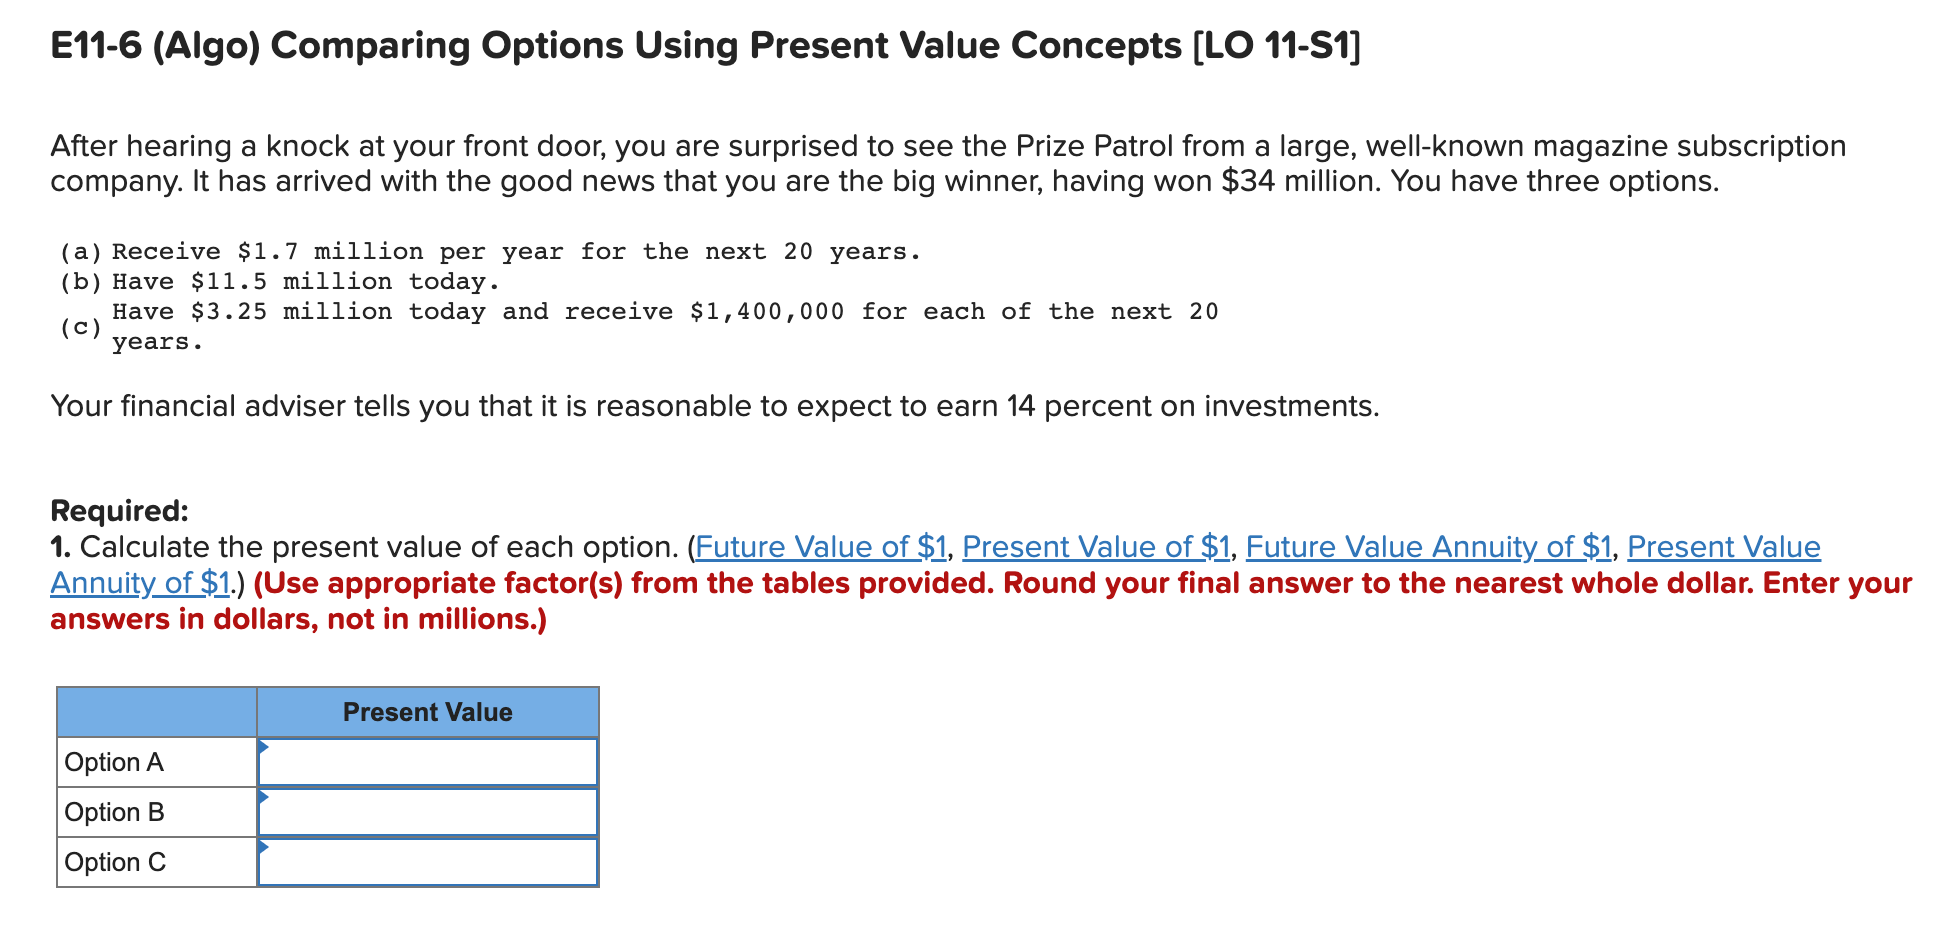Screen dimensions: 1960x928
Task: Click the Option C row label
Action: [113, 862]
